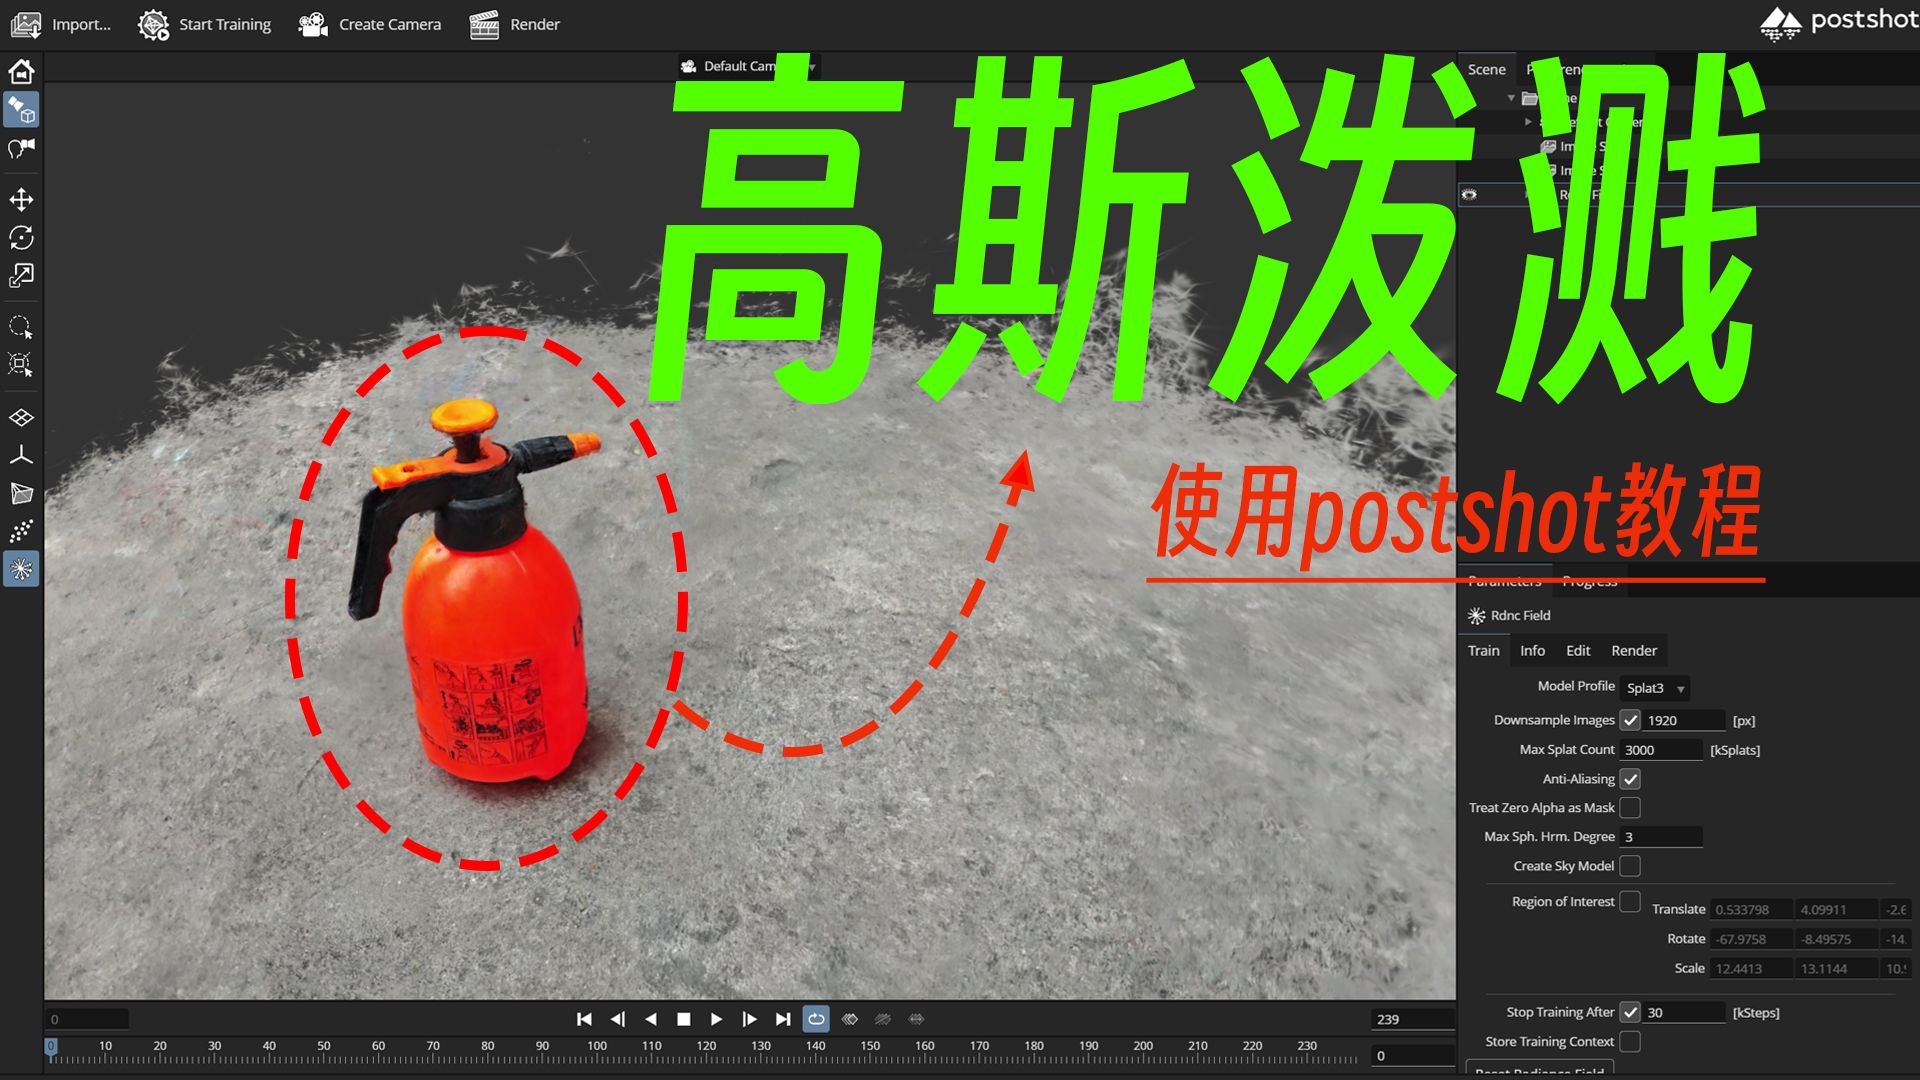The image size is (1920, 1080).
Task: Jump to first frame in timeline
Action: tap(584, 1019)
